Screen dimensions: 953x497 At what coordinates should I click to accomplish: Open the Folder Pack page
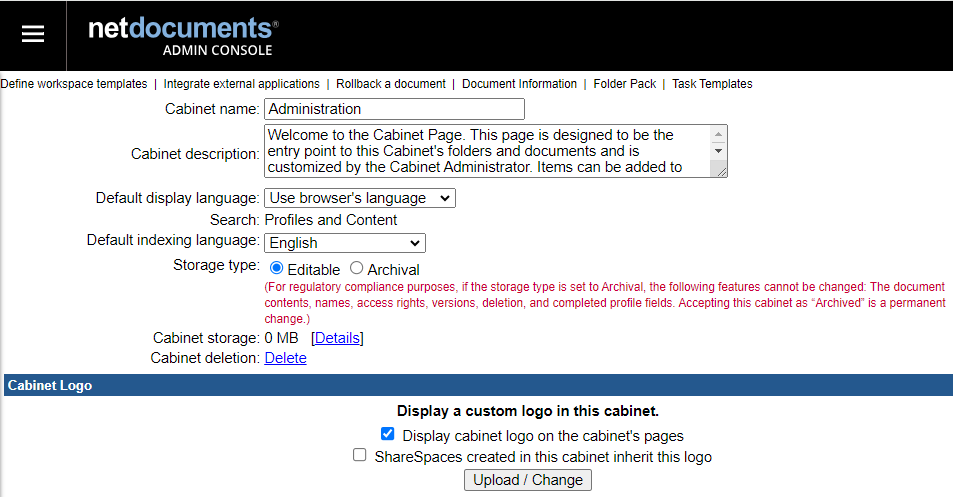pyautogui.click(x=624, y=84)
